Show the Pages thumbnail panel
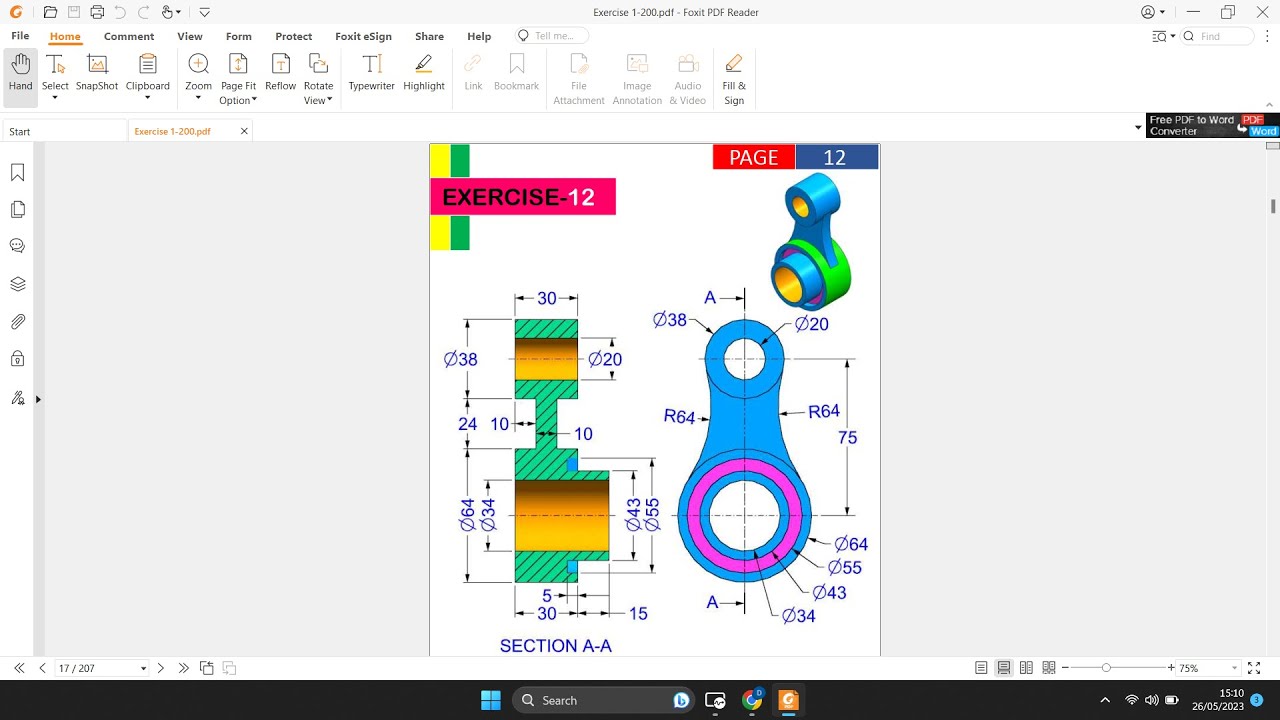Image resolution: width=1280 pixels, height=720 pixels. [17, 210]
